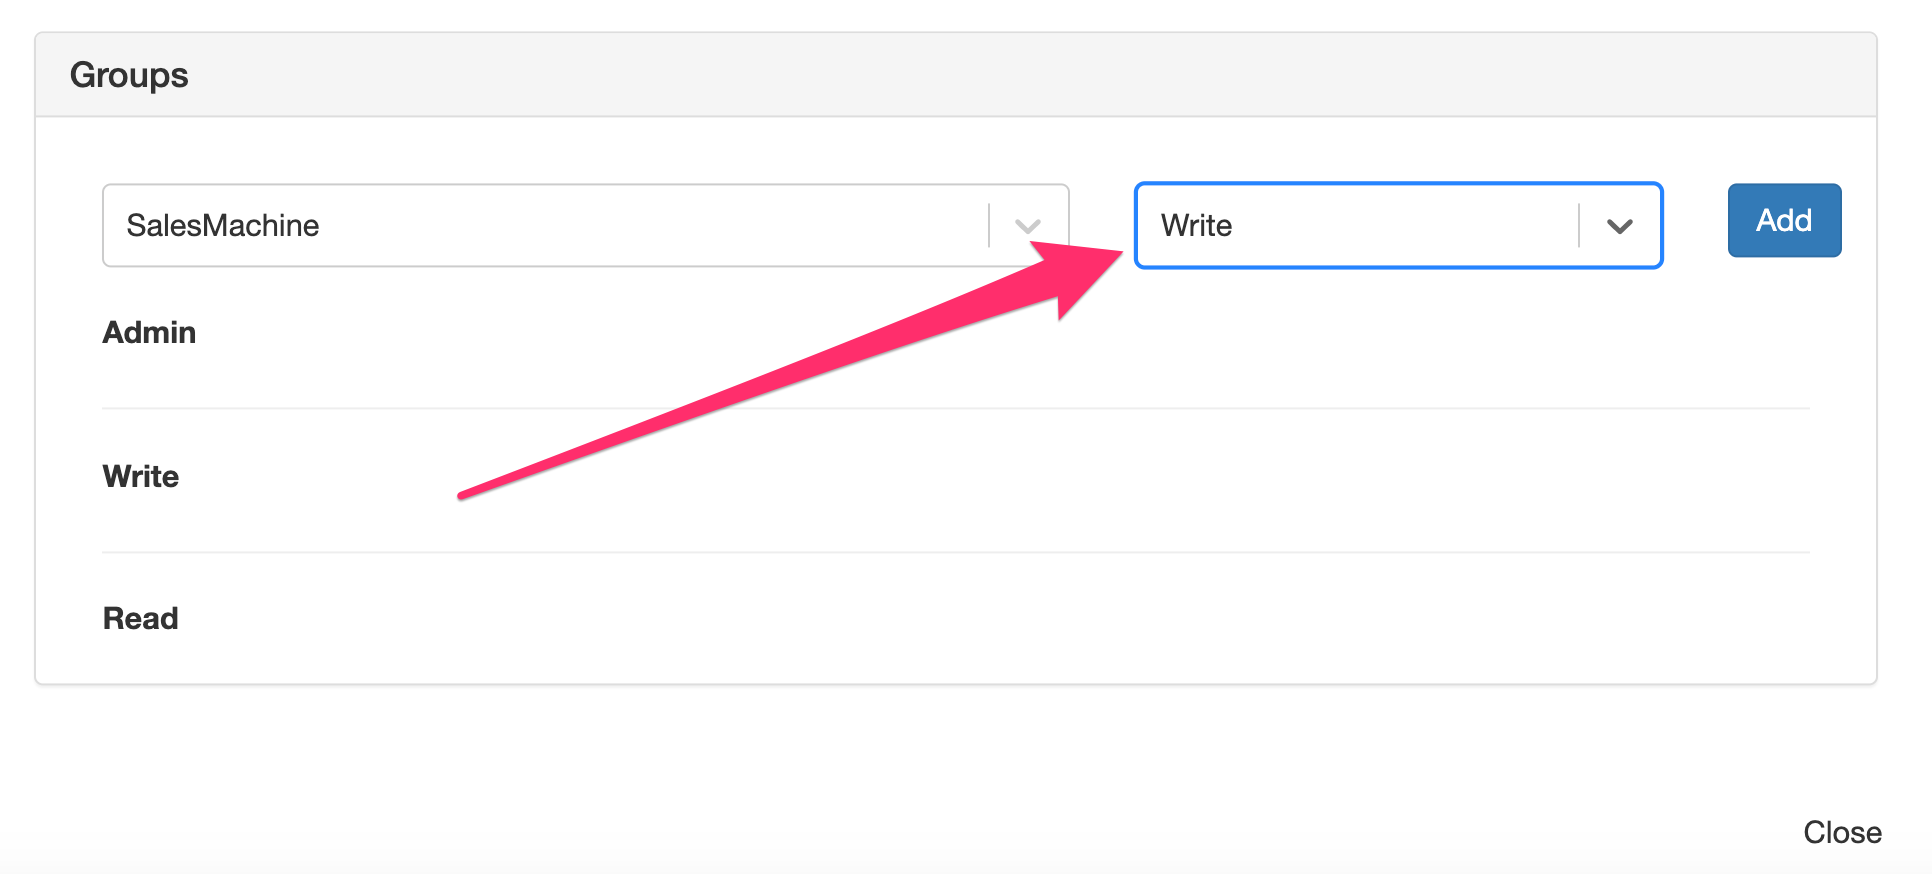Screen dimensions: 1932x874
Task: Click the Close link
Action: coord(1842,832)
